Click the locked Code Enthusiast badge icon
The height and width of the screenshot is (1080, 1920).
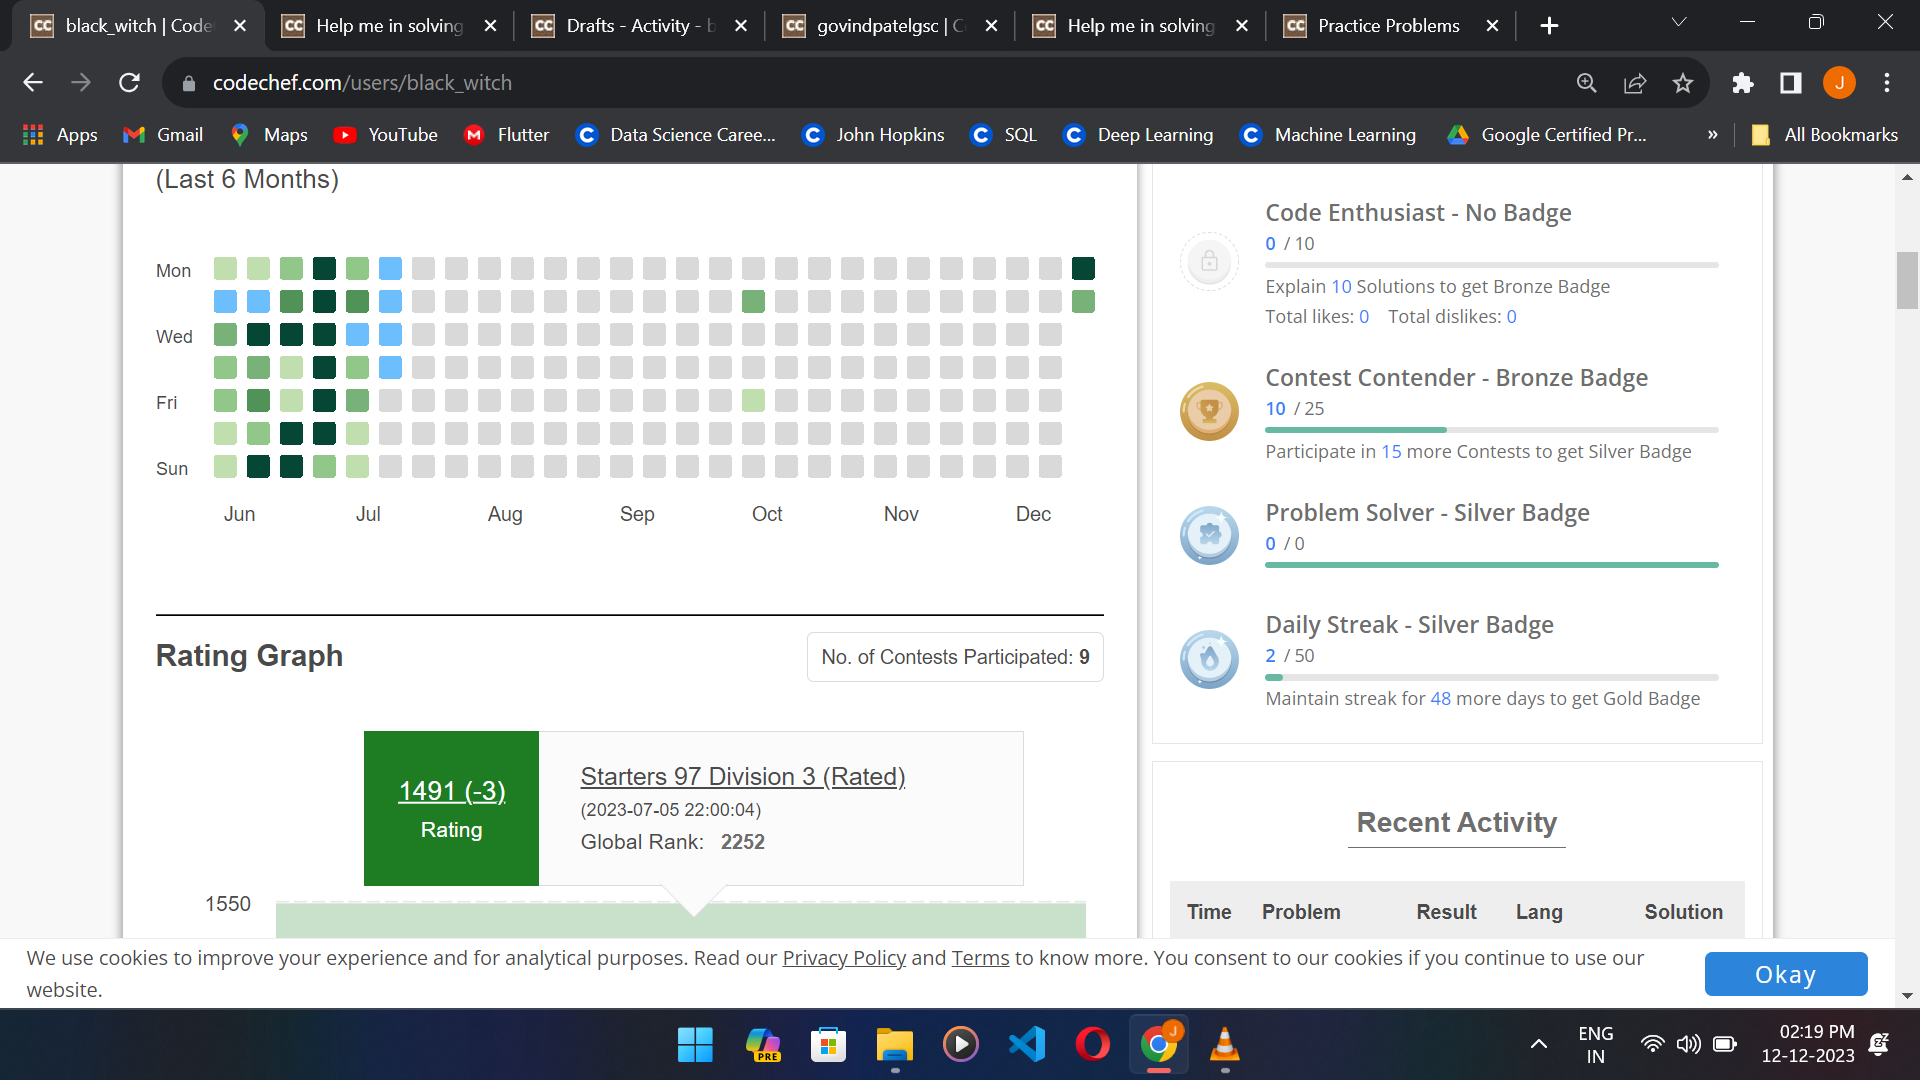point(1209,261)
